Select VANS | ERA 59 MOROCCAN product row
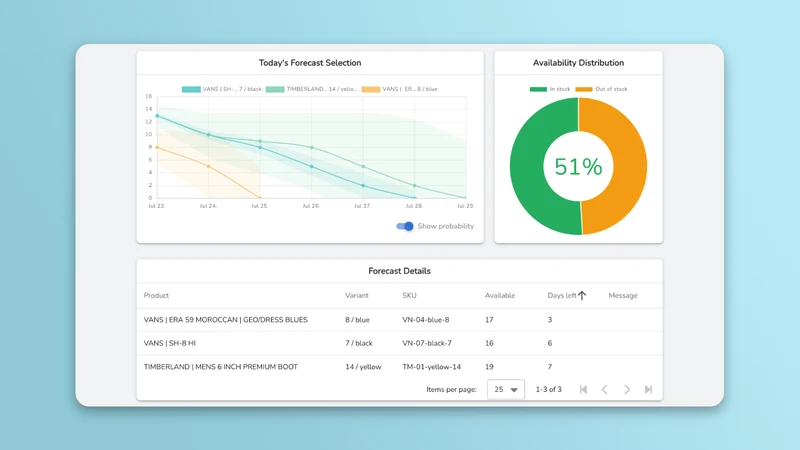The image size is (800, 450). (399, 320)
